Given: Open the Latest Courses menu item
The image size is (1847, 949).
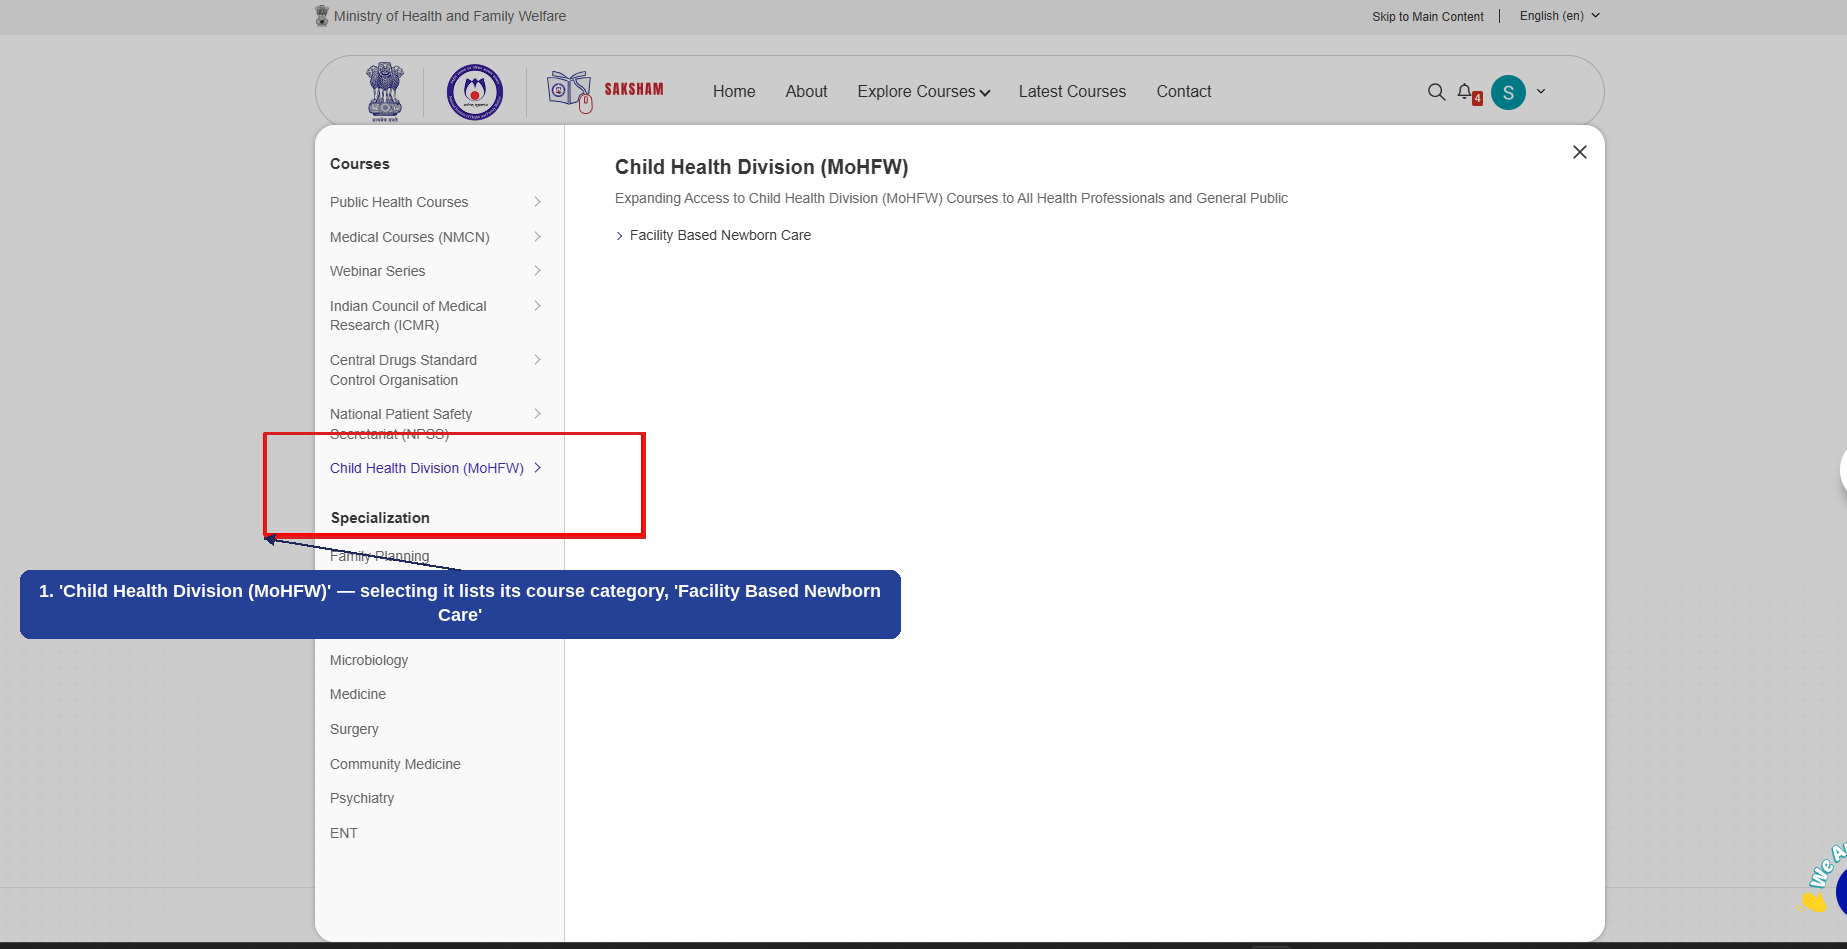Looking at the screenshot, I should point(1072,91).
